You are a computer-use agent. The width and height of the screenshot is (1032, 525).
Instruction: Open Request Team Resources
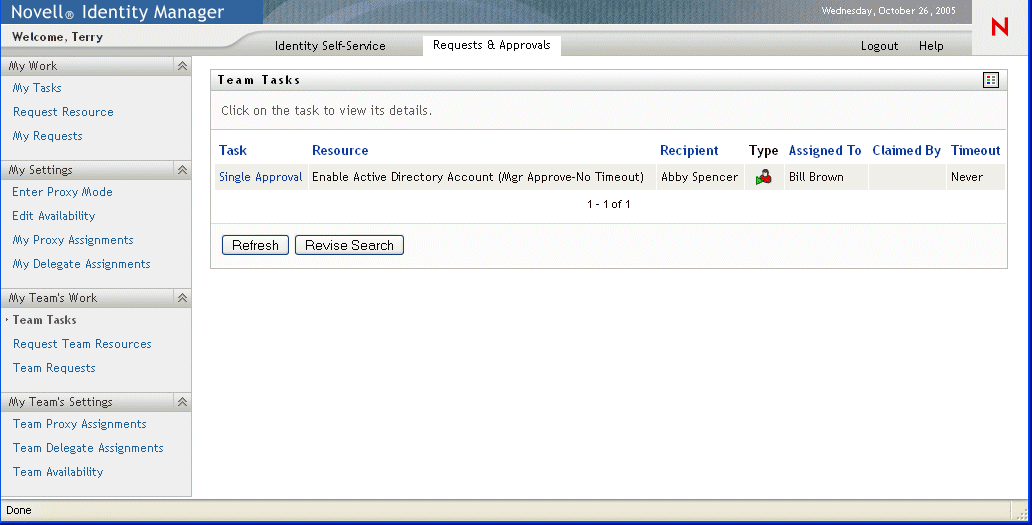point(82,344)
